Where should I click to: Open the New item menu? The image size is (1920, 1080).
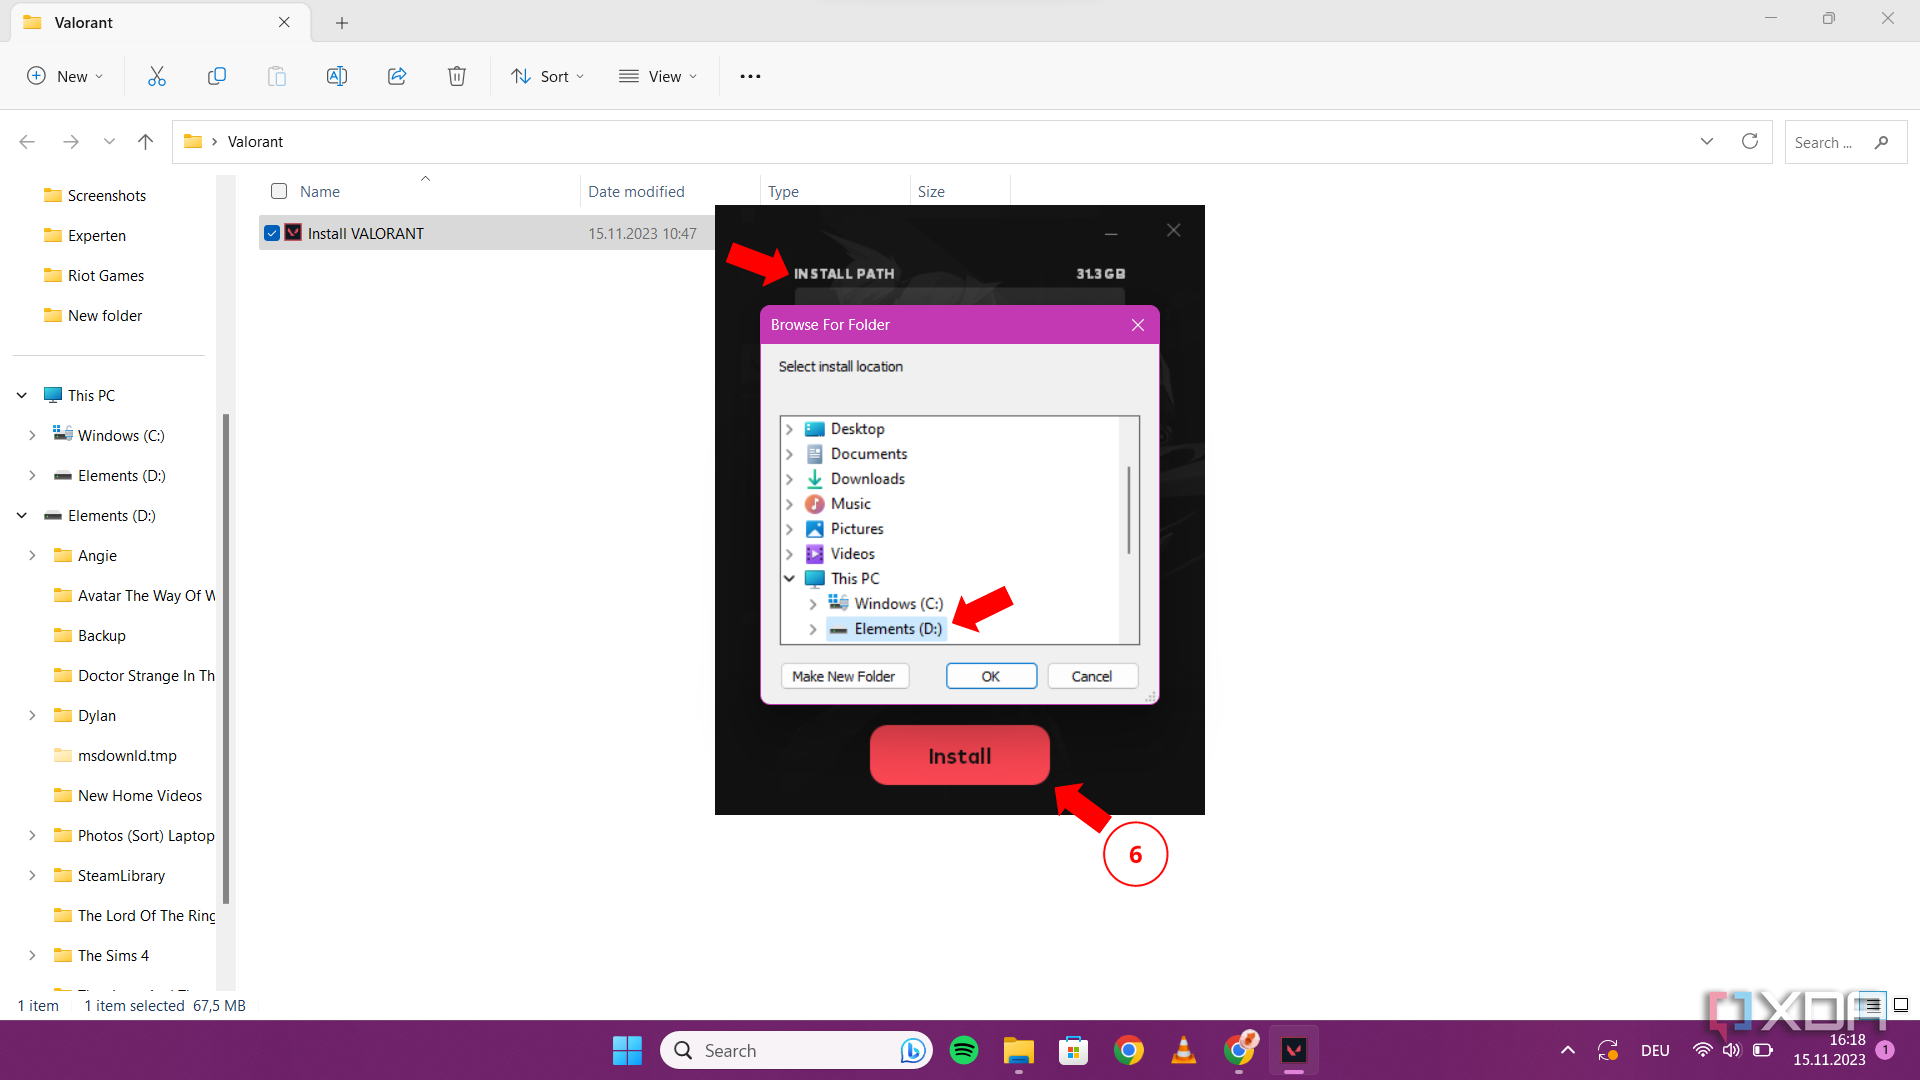click(65, 76)
